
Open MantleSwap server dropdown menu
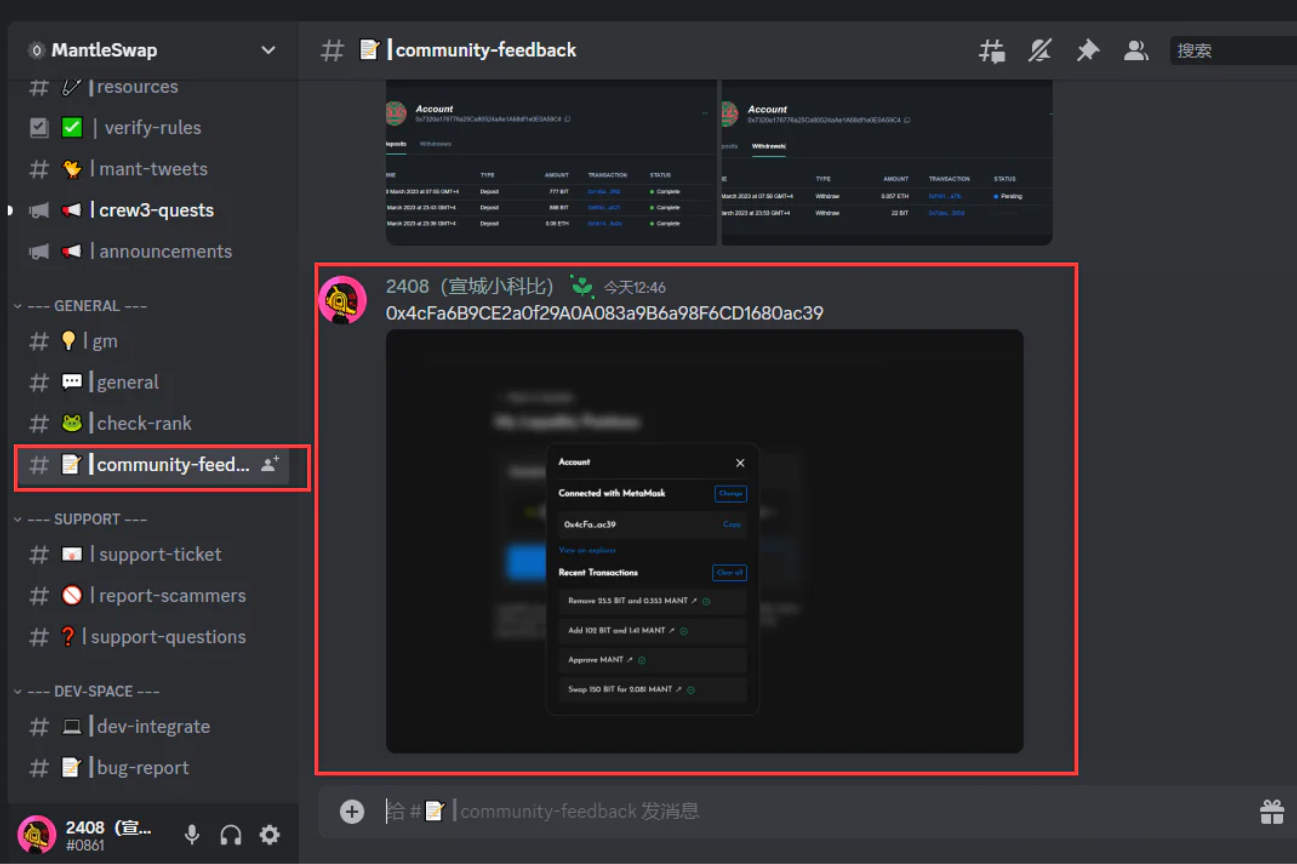268,50
